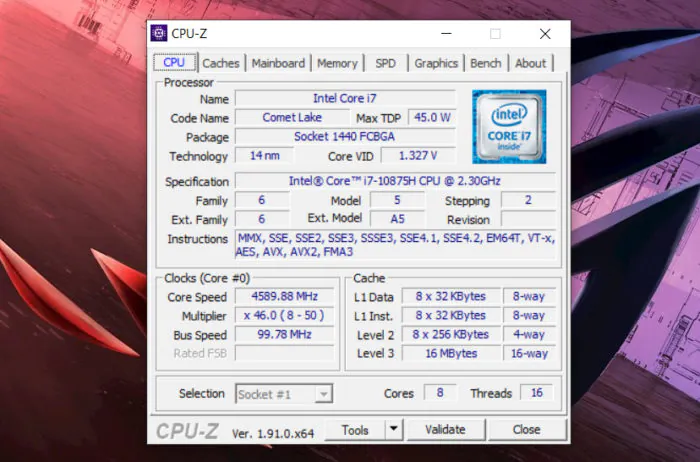
Task: Click the L1 Data 8 x 32 KBytes value
Action: [x=450, y=296]
